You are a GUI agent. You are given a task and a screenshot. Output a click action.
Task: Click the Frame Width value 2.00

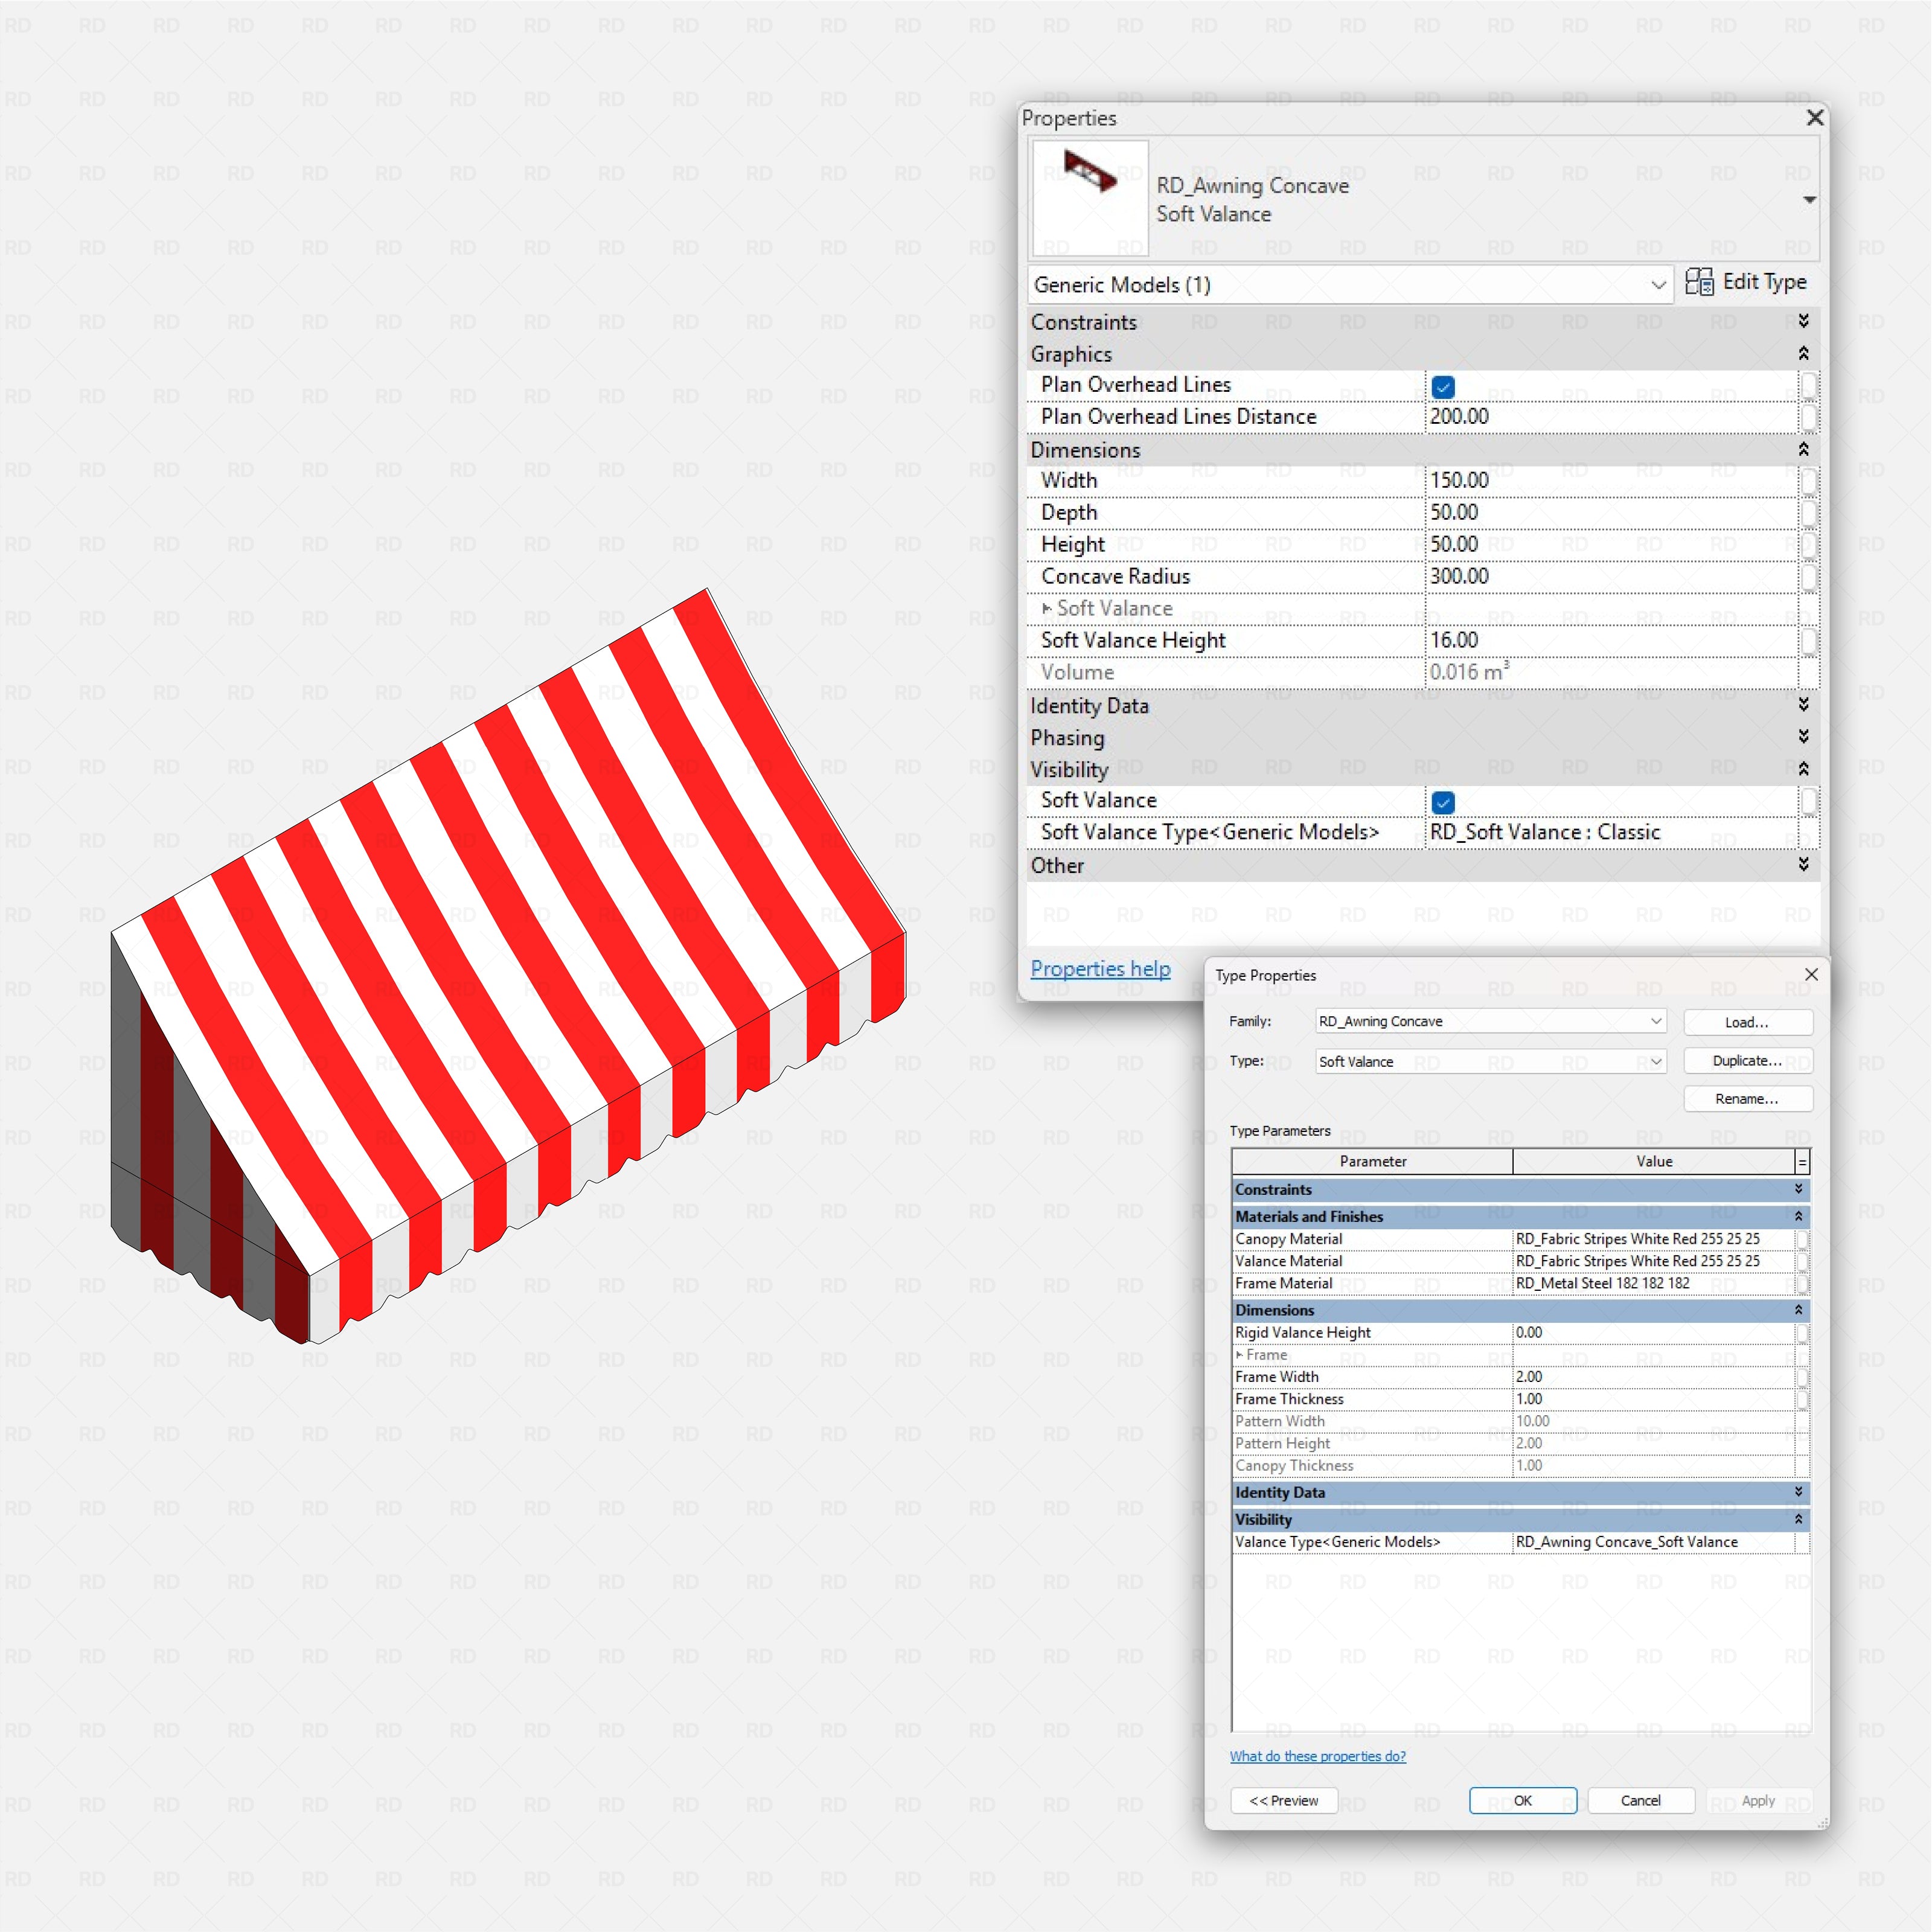[1654, 1377]
